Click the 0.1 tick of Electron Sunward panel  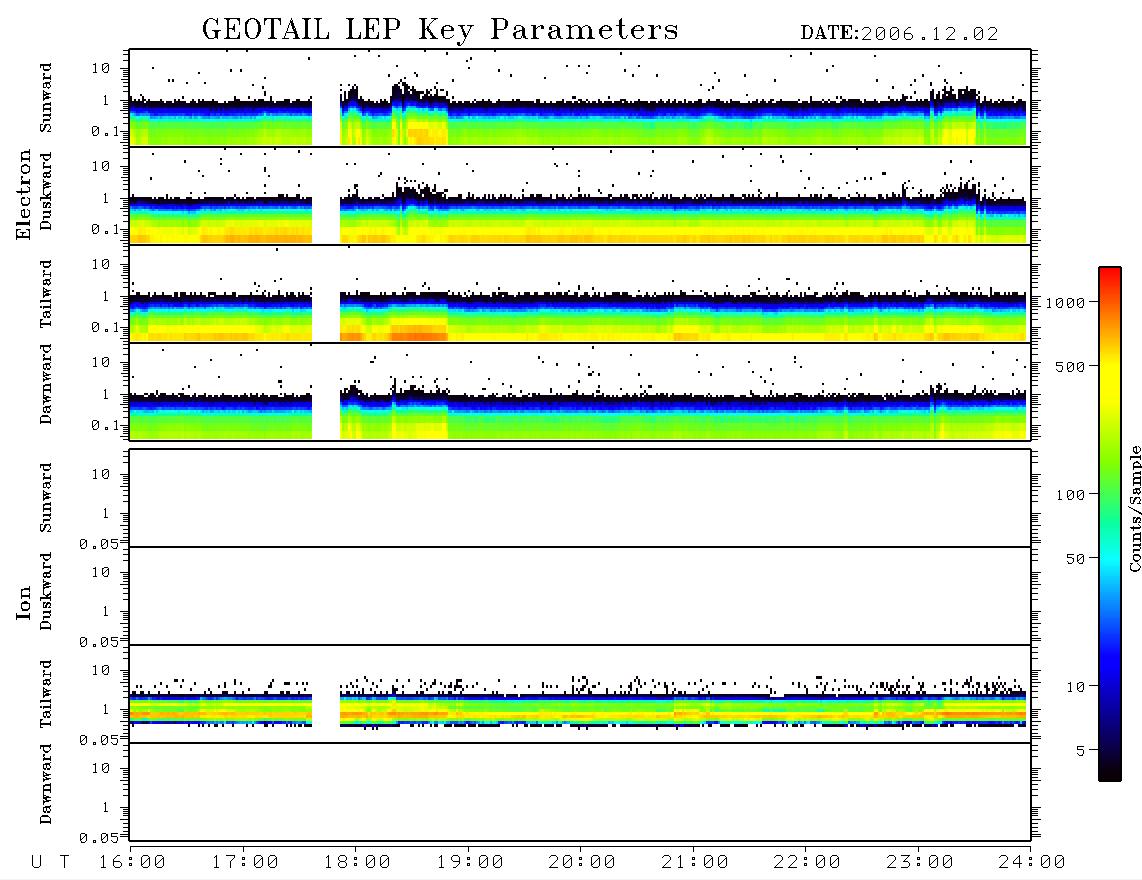[105, 131]
